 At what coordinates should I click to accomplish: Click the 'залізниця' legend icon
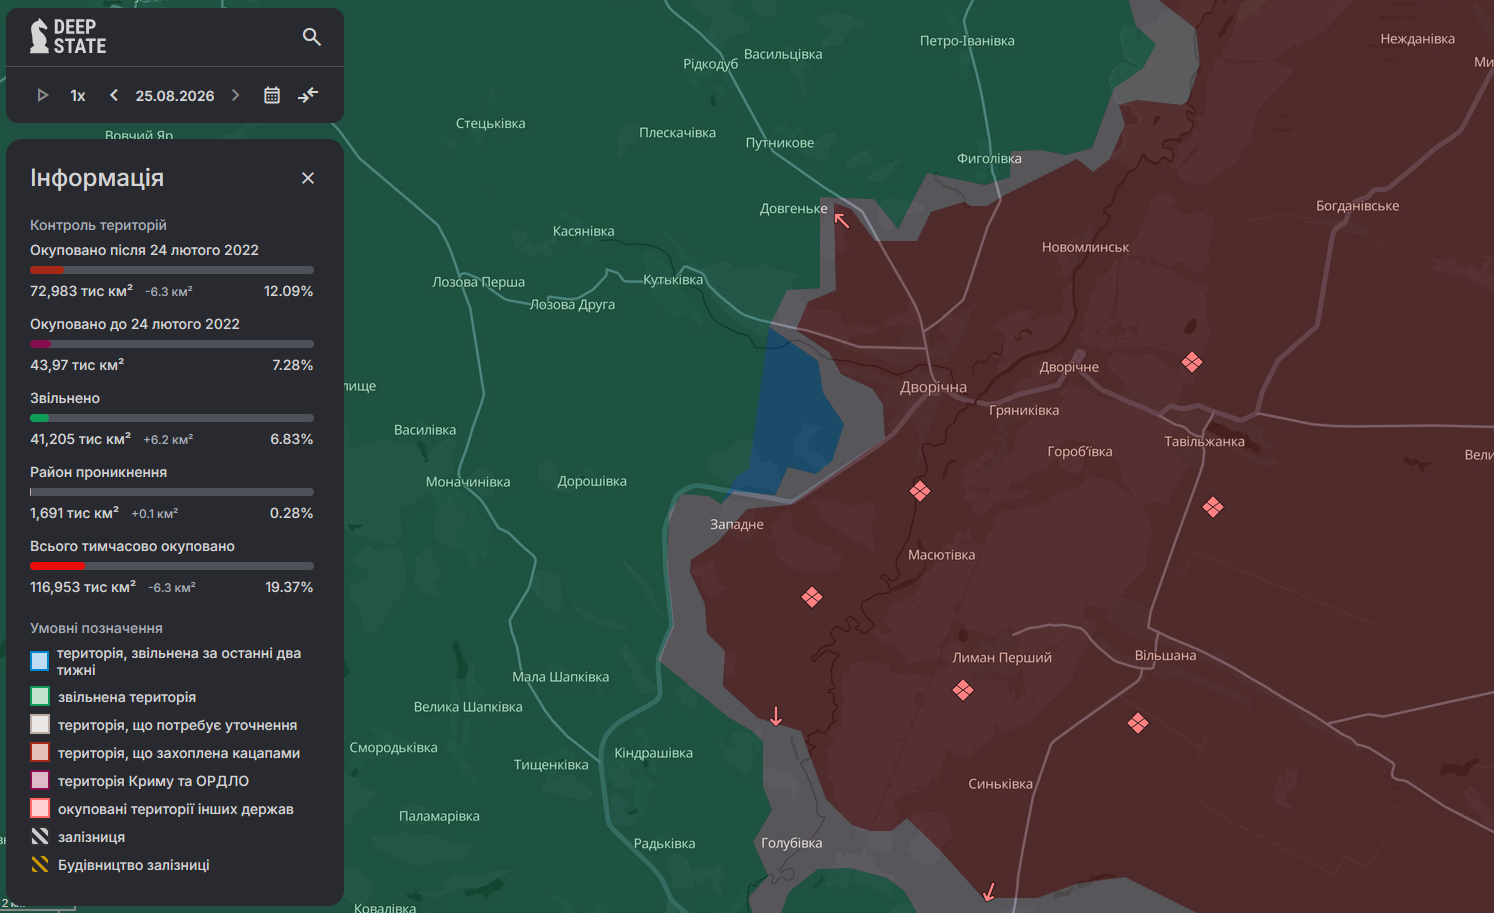[x=40, y=837]
